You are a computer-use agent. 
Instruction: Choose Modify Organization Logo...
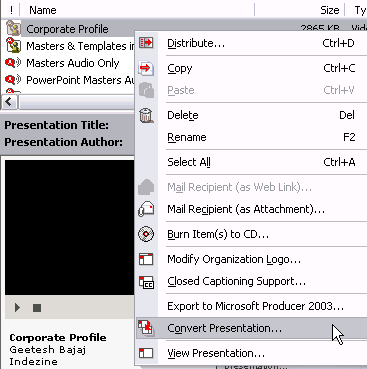tap(250, 259)
